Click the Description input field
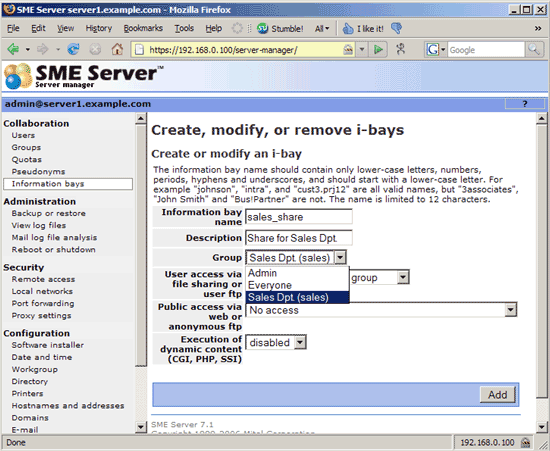The height and width of the screenshot is (451, 550). click(x=299, y=238)
